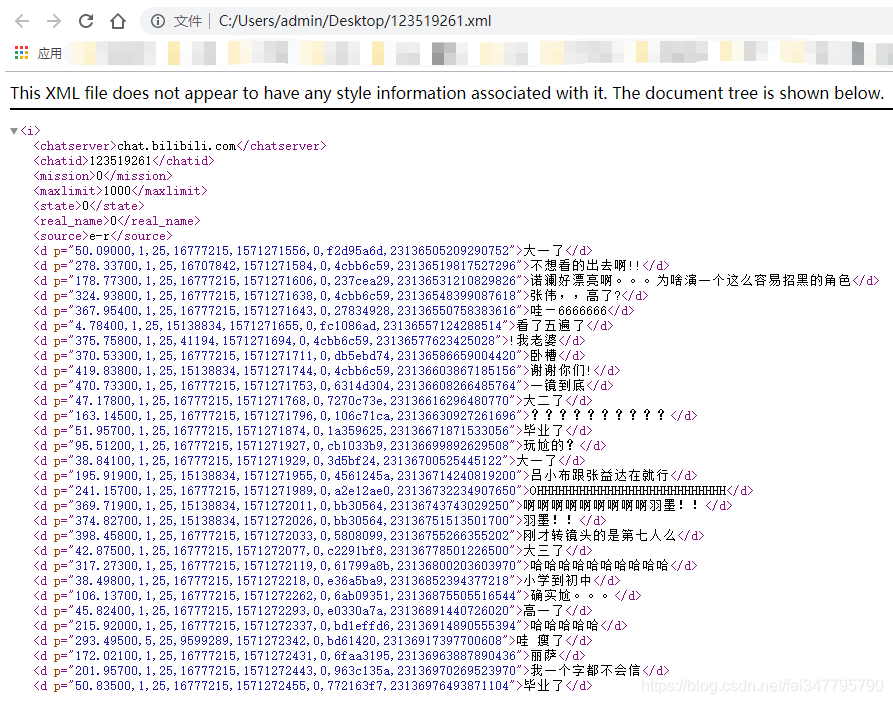
Task: Select danmaku line starting p="278.33700
Action: 351,265
